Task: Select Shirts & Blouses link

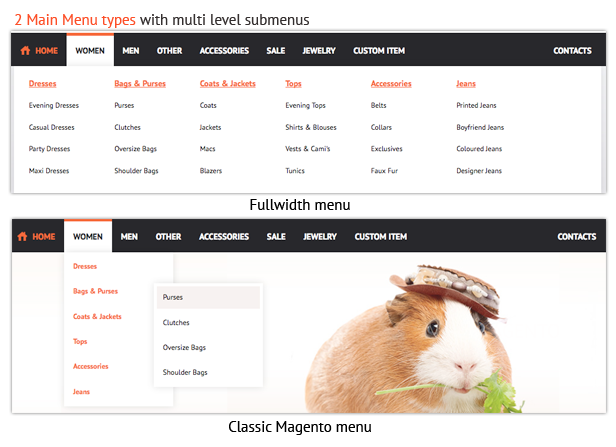Action: [311, 127]
